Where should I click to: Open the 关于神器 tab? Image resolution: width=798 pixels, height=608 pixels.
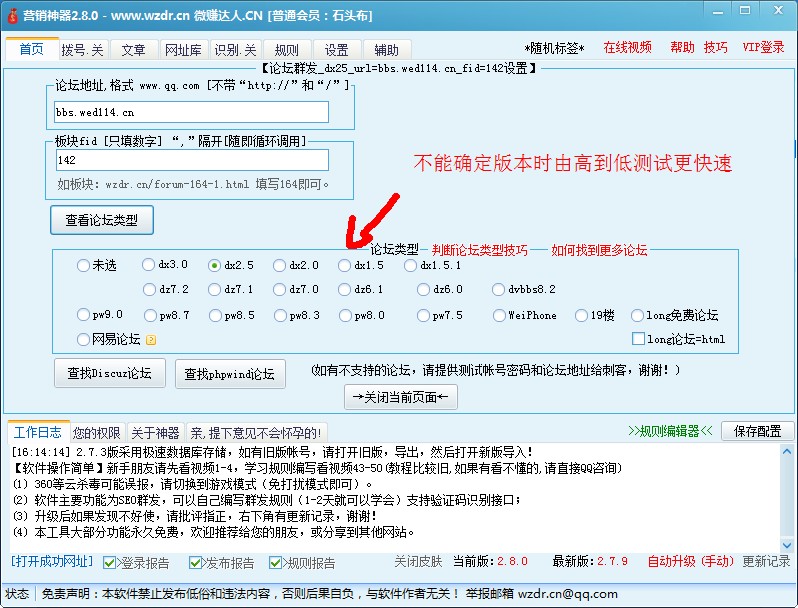[x=155, y=433]
